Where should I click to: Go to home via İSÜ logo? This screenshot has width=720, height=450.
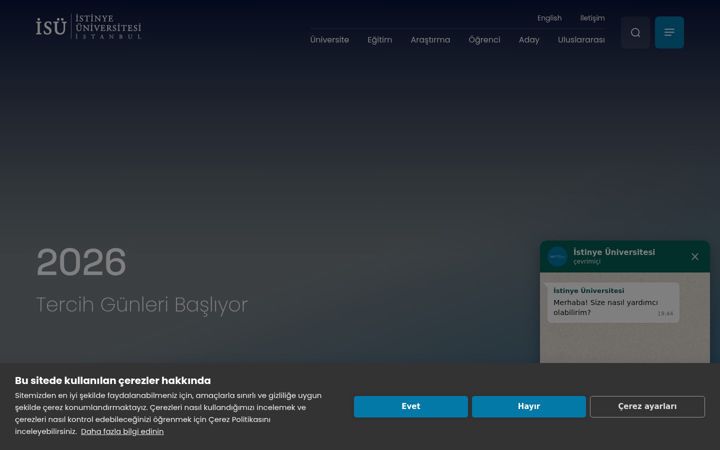coord(89,27)
